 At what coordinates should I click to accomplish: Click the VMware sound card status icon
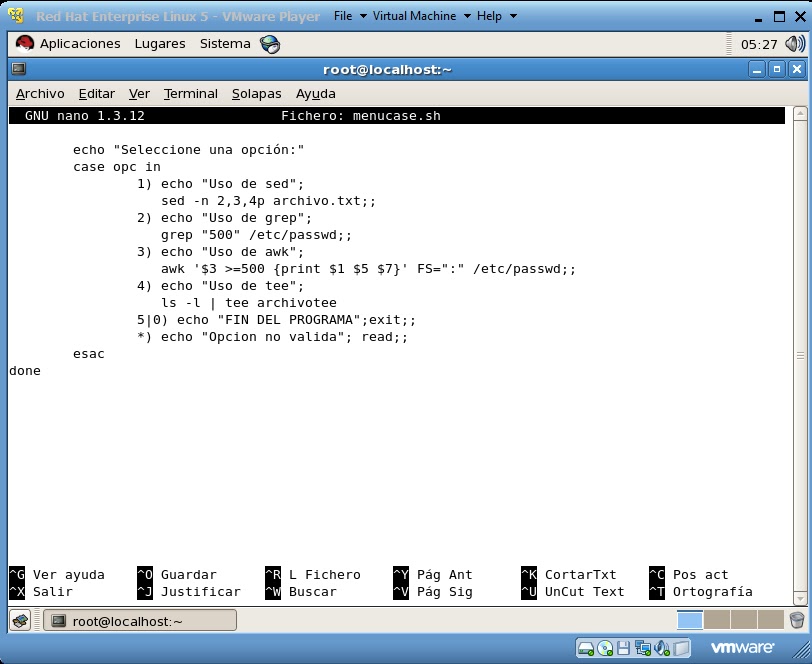pos(662,647)
